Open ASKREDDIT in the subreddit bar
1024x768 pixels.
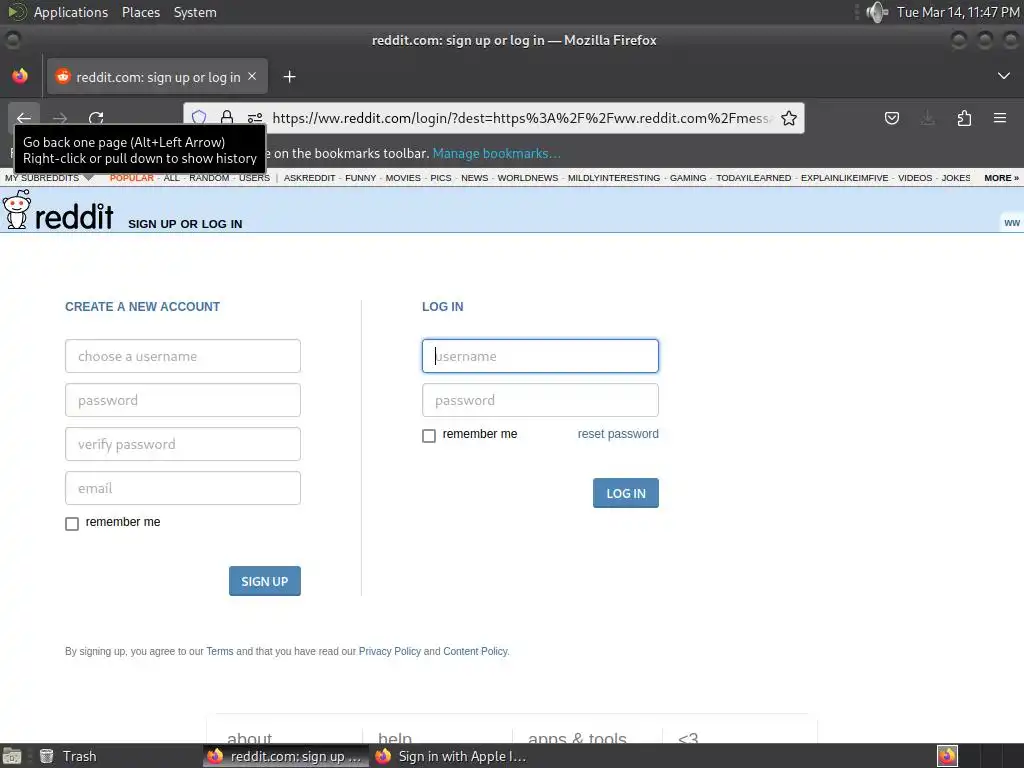tap(310, 178)
